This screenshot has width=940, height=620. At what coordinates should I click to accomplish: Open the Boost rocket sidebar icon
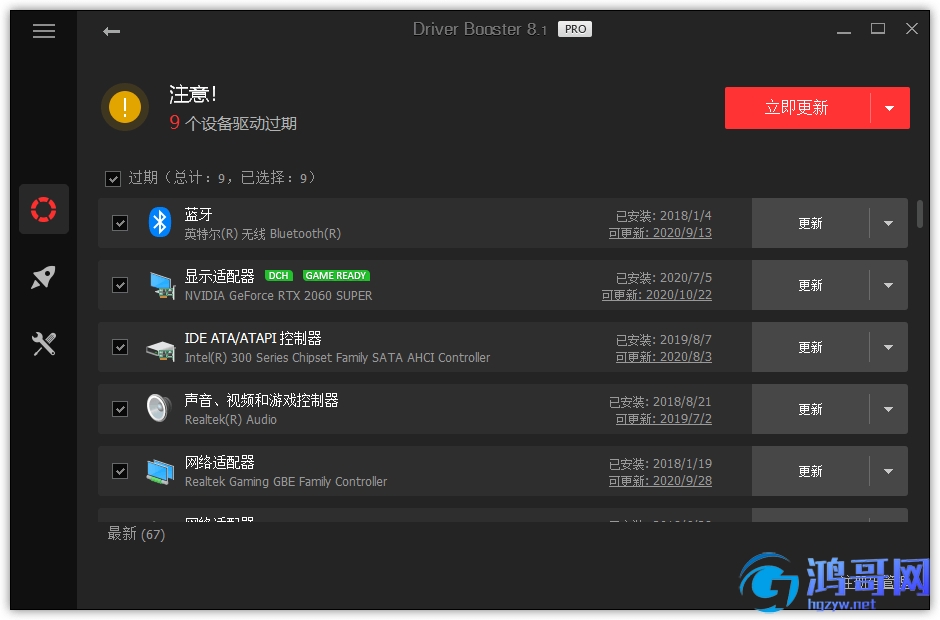tap(44, 277)
